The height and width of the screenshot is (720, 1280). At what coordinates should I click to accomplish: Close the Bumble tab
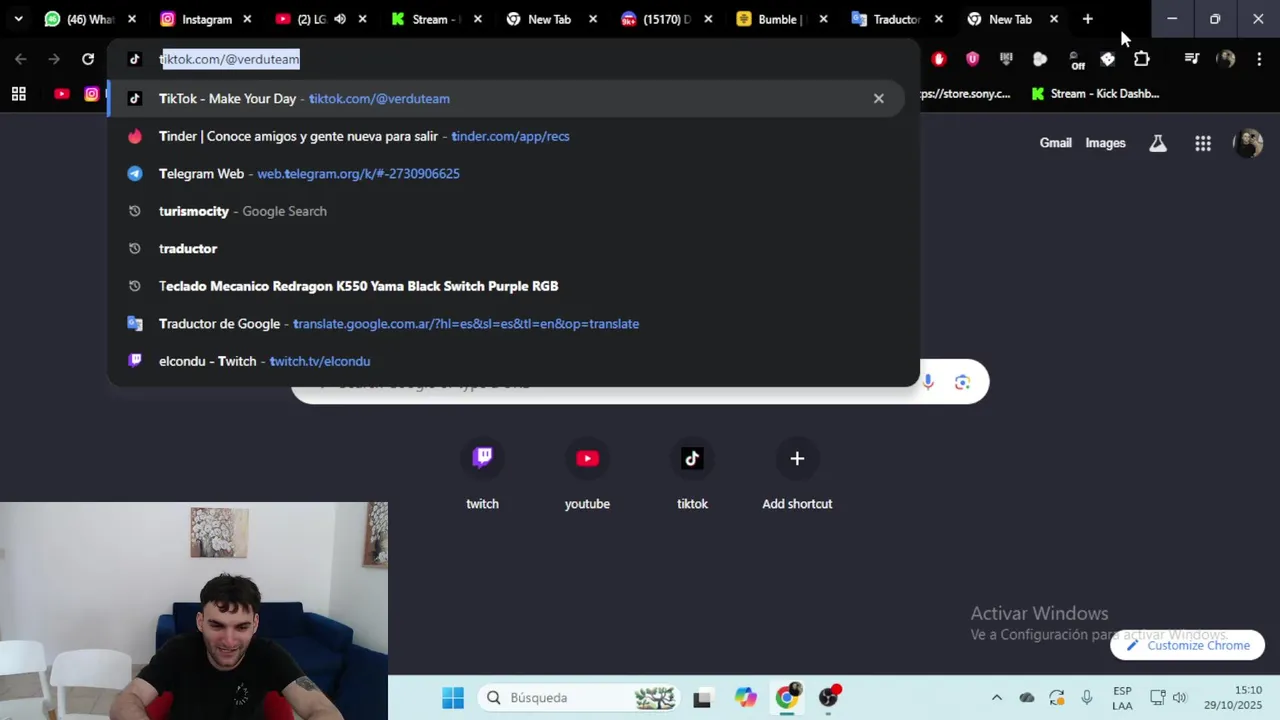pos(824,19)
